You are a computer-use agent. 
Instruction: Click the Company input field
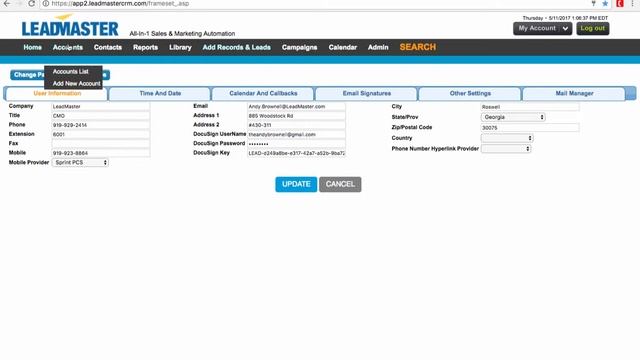coord(100,107)
